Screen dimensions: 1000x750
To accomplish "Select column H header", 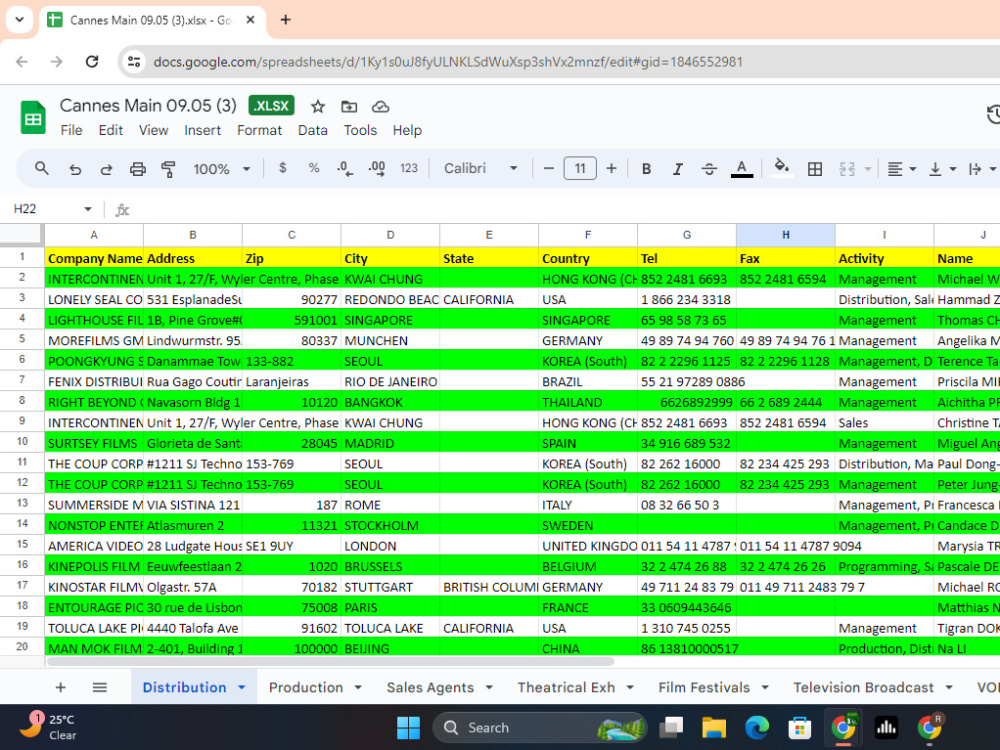I will coord(785,235).
